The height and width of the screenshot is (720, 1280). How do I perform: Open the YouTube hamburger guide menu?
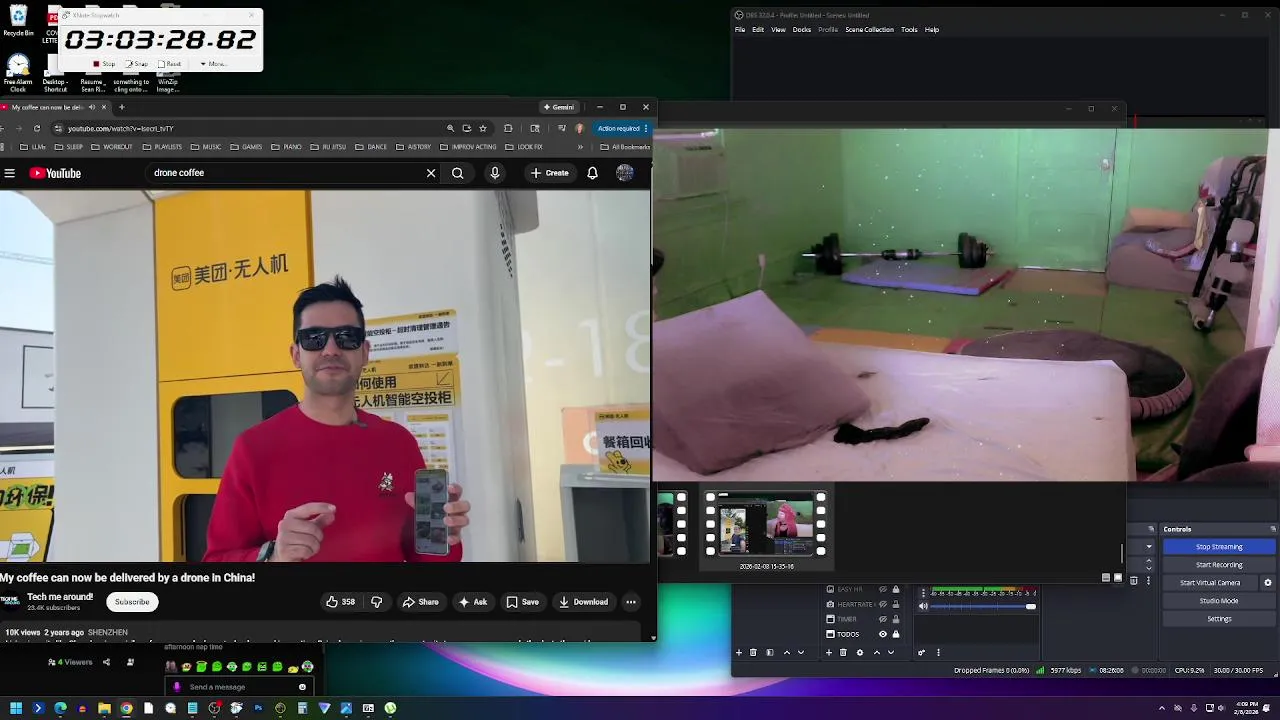tap(9, 173)
